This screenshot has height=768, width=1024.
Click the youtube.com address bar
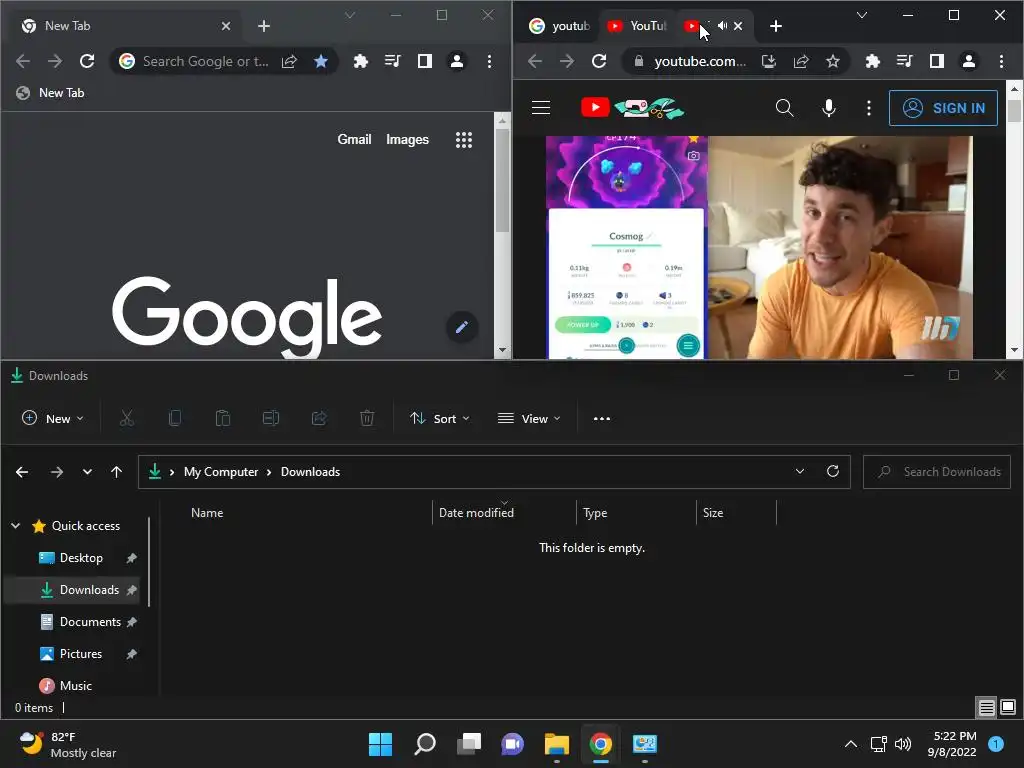(699, 61)
